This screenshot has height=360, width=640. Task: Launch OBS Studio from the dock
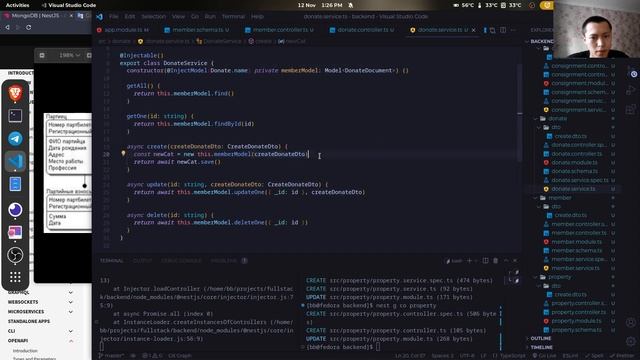(x=15, y=255)
